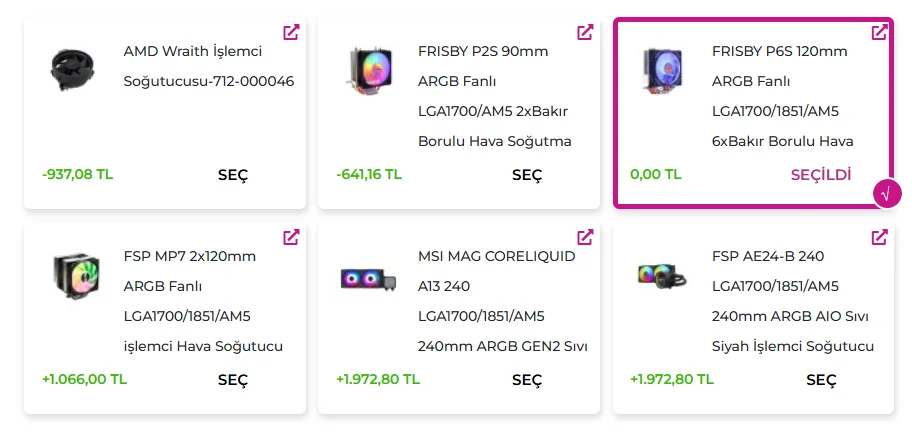The width and height of the screenshot is (912, 436).
Task: Pick FSP AE24-B 240 using SEÇ
Action: (x=821, y=380)
